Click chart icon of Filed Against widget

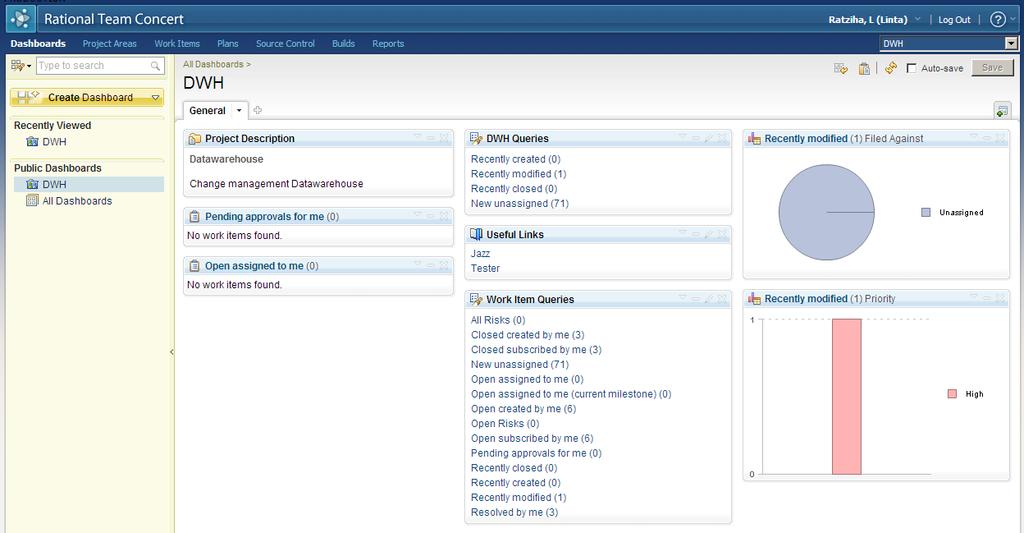[x=754, y=138]
